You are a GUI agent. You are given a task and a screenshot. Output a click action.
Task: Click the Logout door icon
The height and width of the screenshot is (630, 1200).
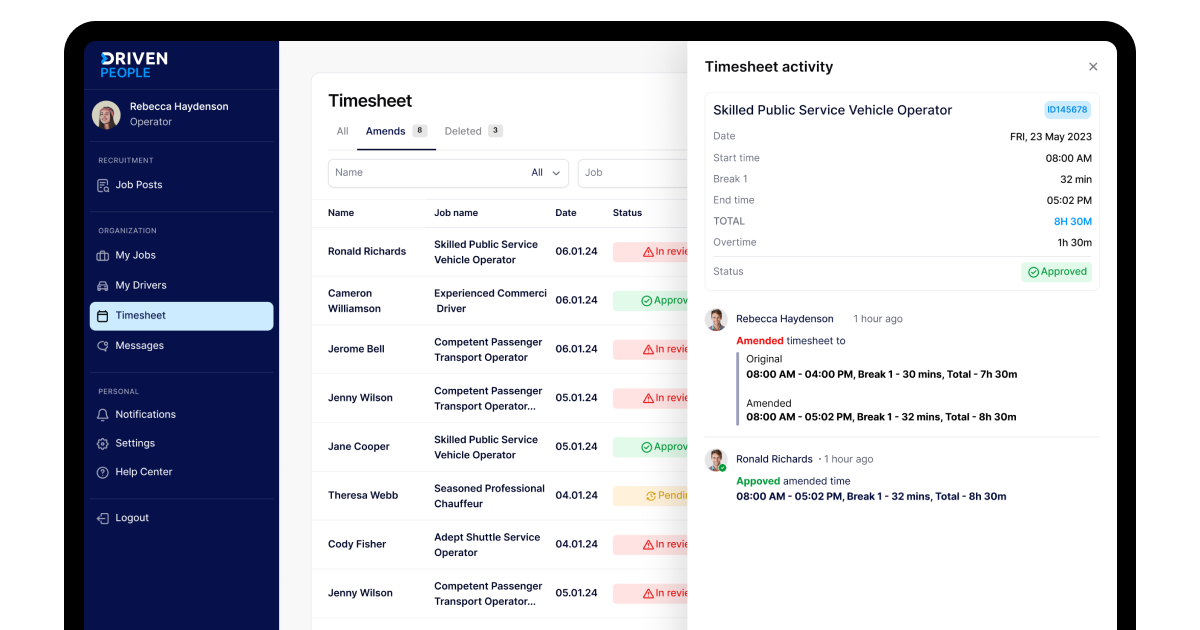[x=103, y=518]
